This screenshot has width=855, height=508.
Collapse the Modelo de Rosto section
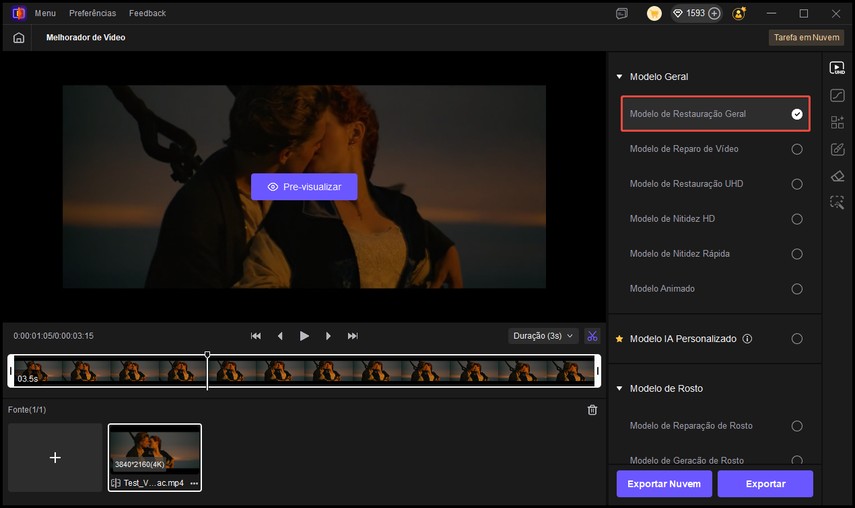click(619, 389)
